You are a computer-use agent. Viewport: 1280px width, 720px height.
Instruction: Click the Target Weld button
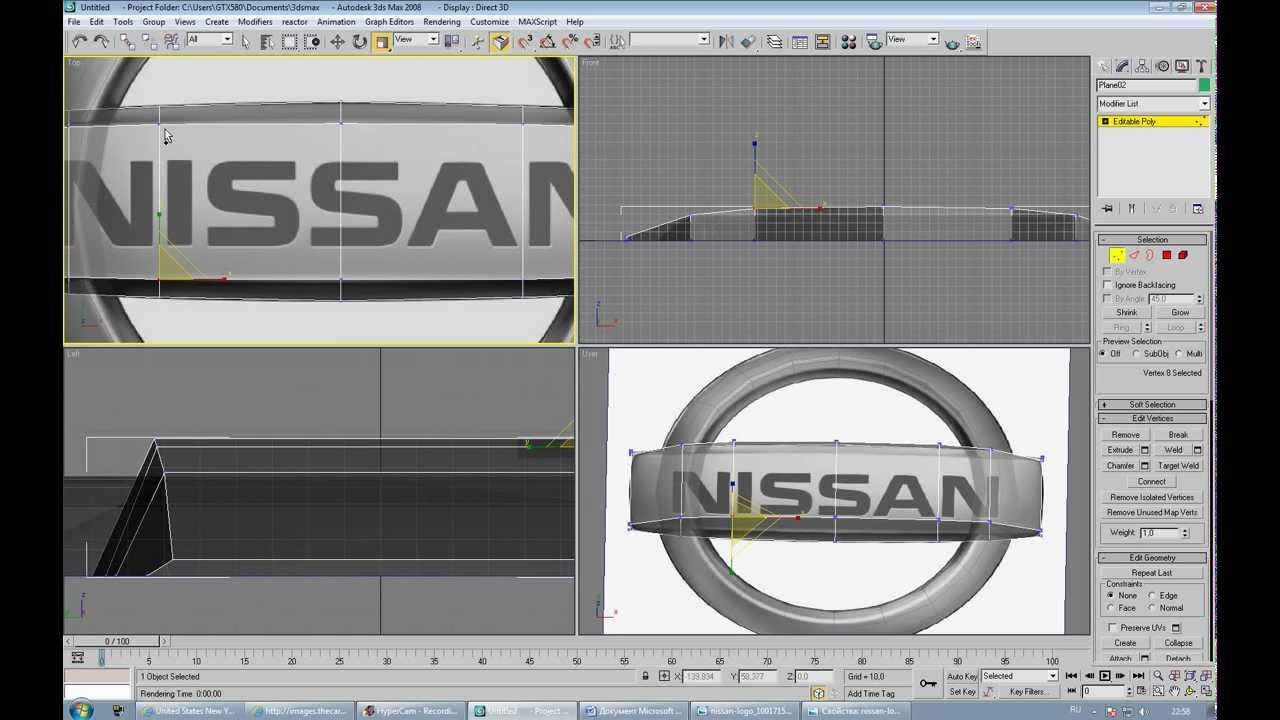(x=1178, y=466)
